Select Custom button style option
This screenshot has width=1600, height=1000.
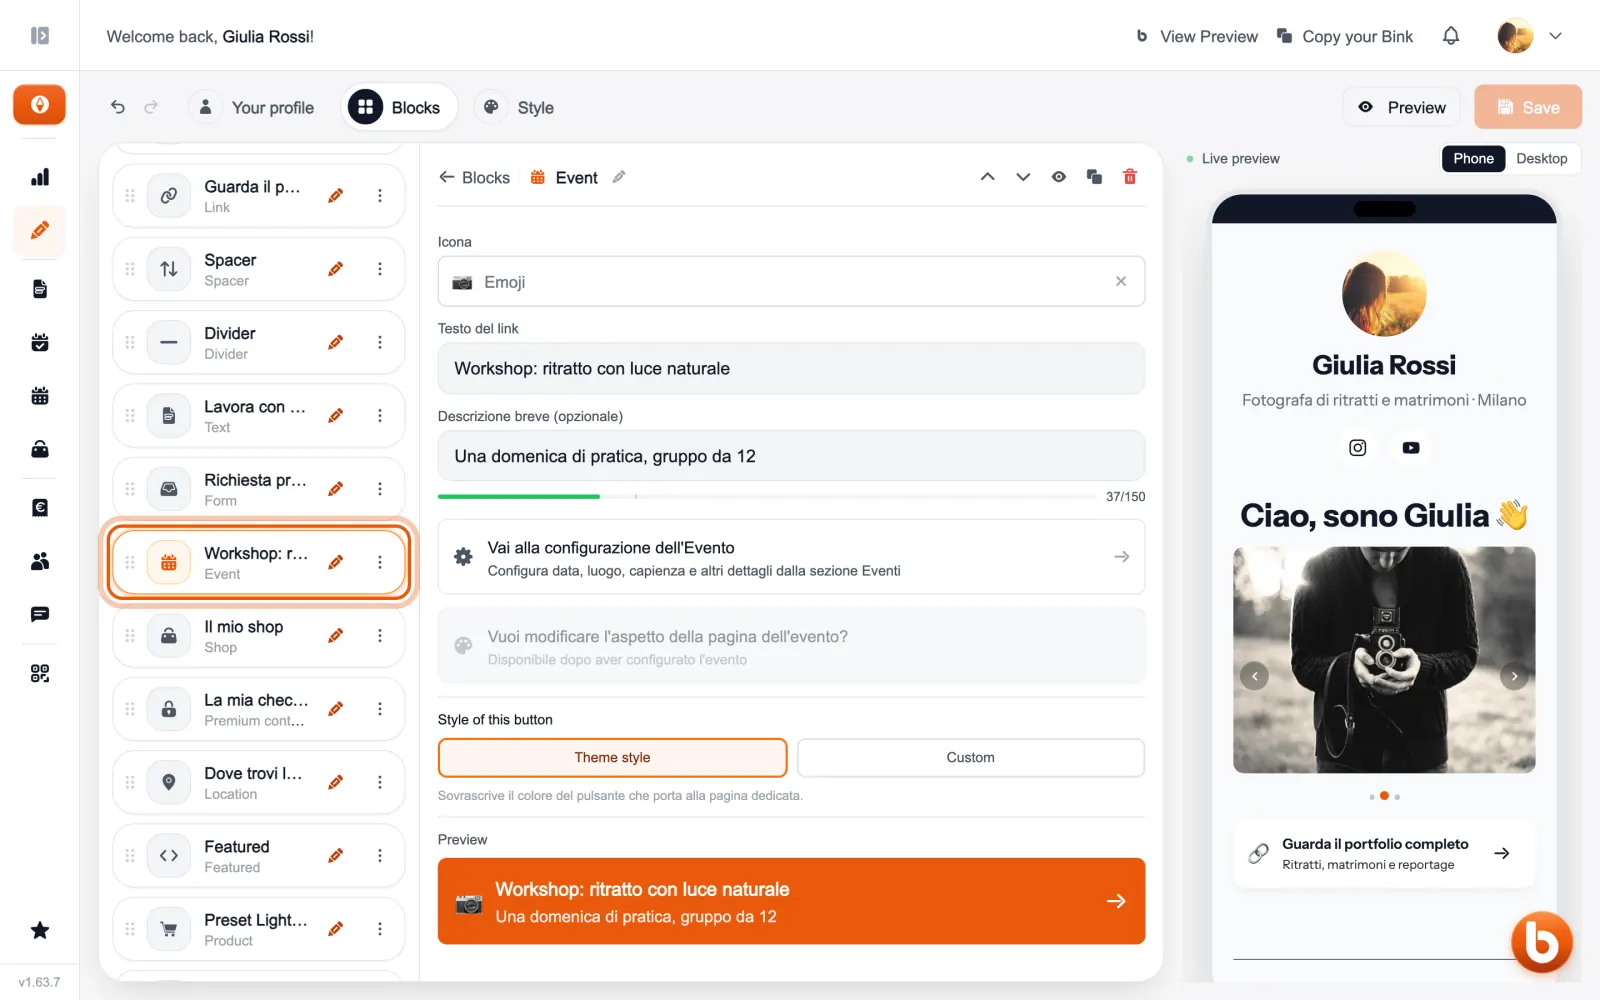click(970, 758)
